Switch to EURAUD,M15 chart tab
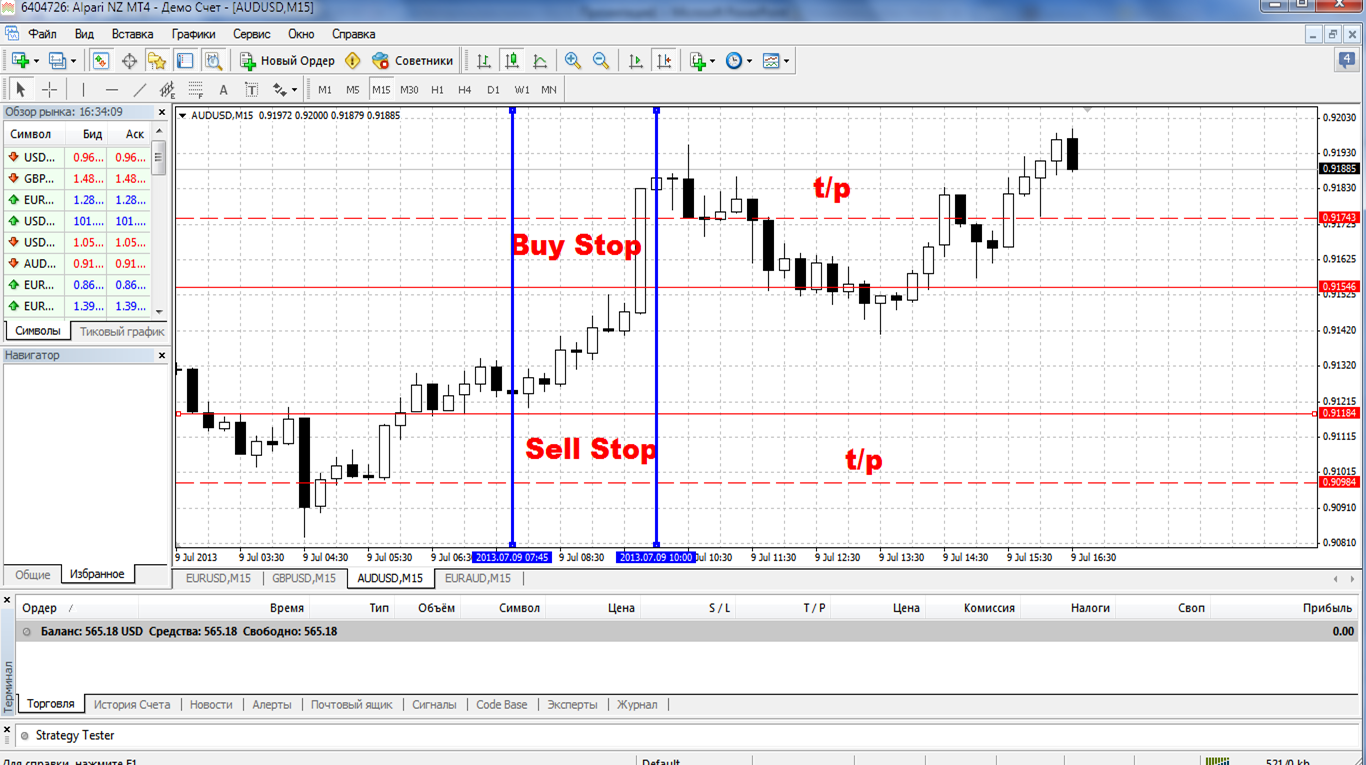 (478, 578)
